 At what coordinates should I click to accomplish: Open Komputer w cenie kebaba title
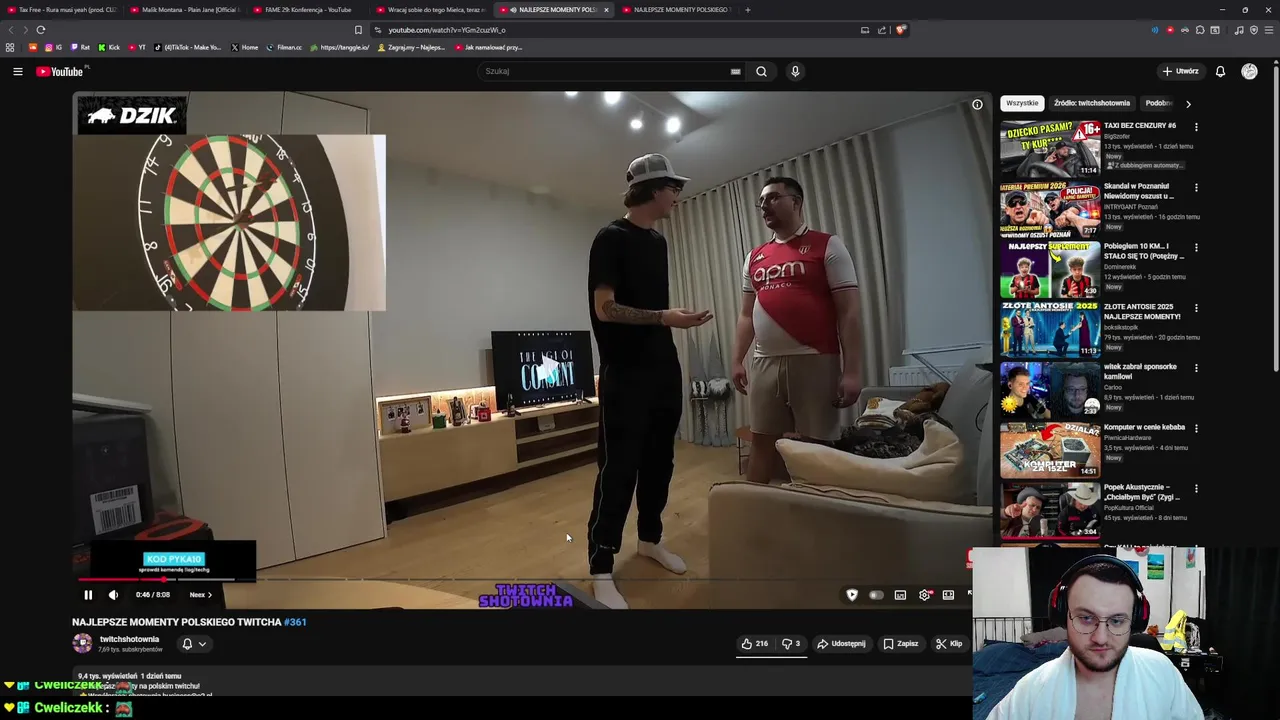point(1144,427)
